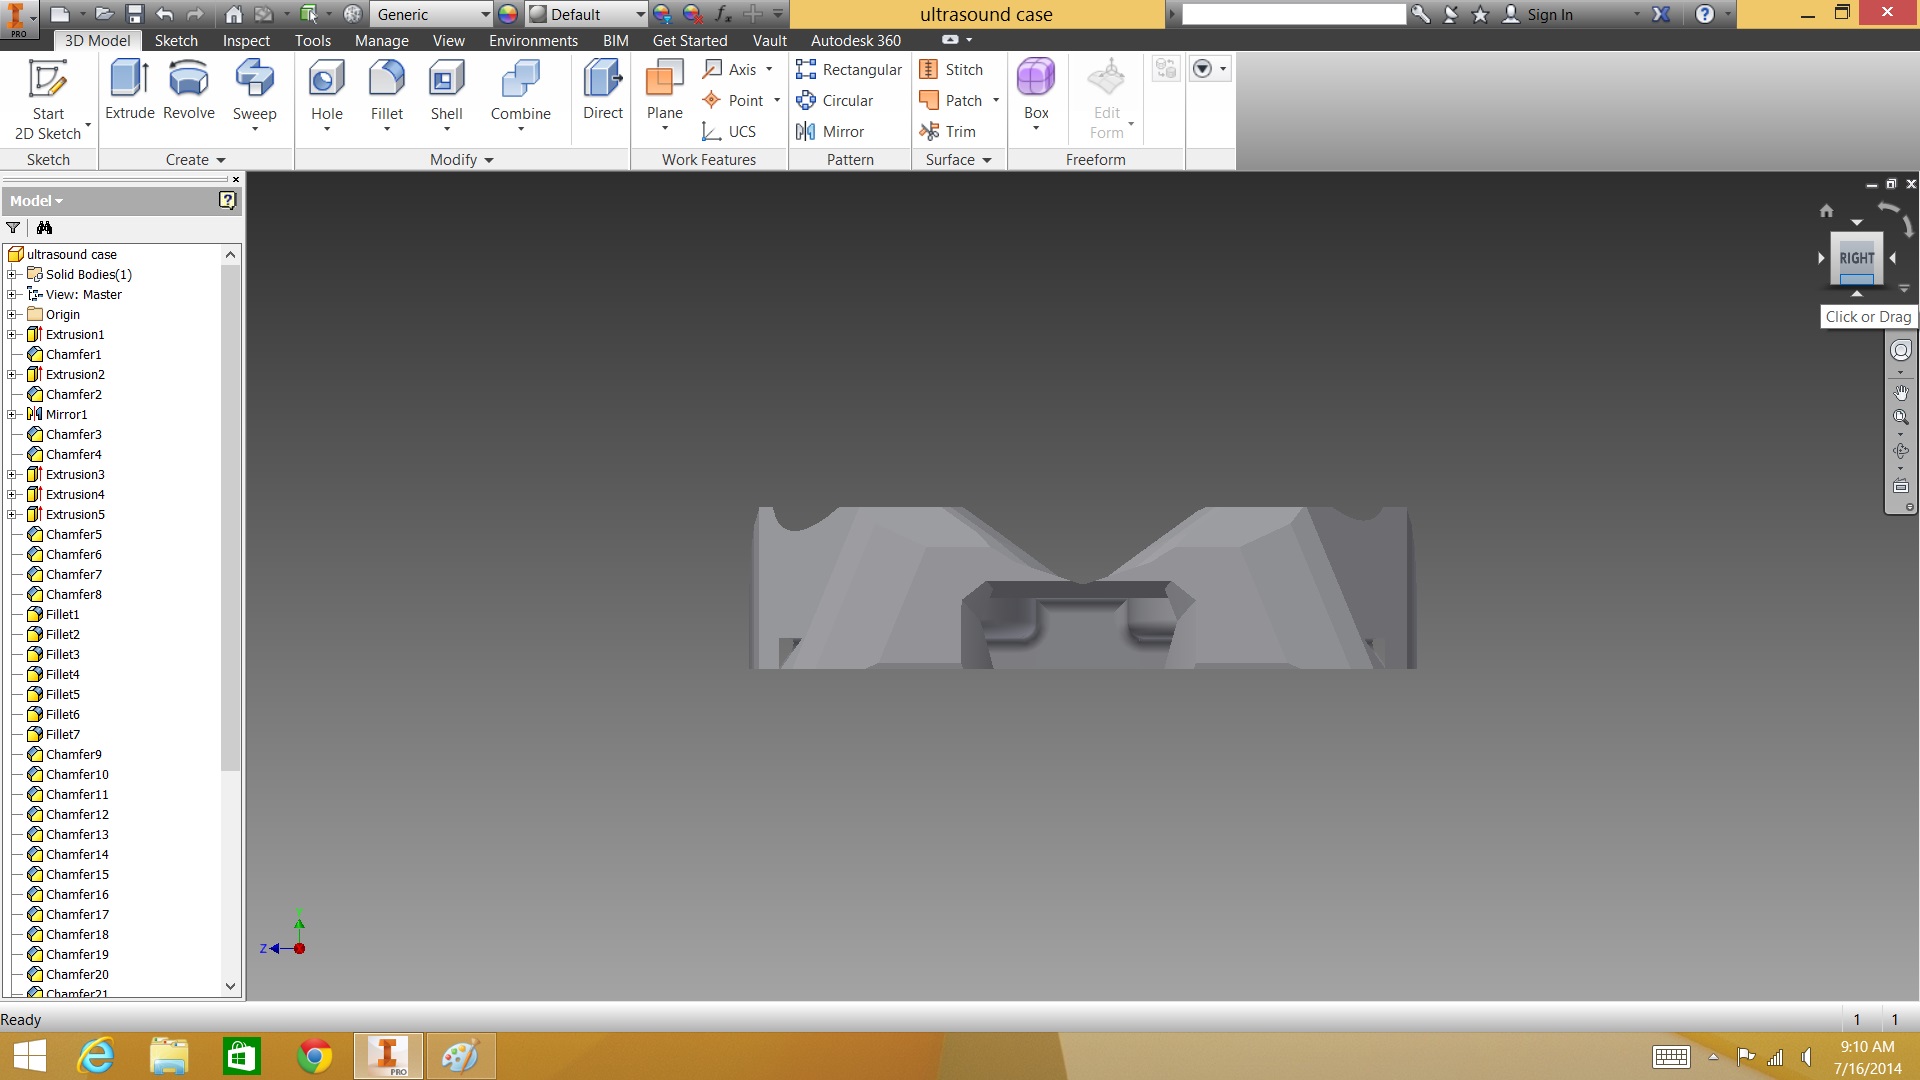Select the Trim surface tool

click(947, 131)
